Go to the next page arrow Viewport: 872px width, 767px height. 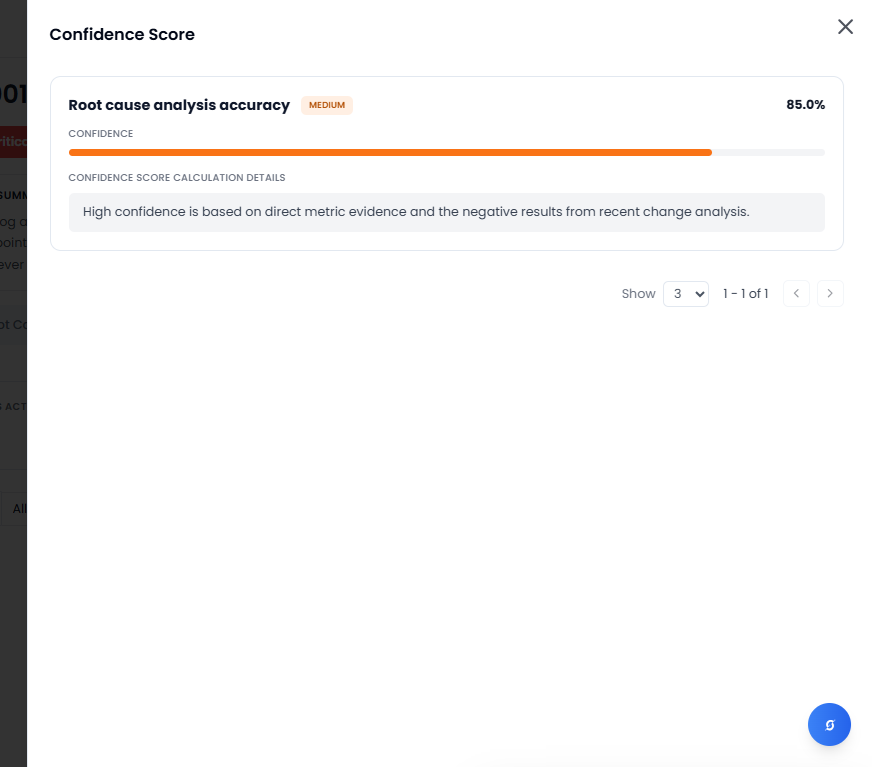click(x=830, y=294)
